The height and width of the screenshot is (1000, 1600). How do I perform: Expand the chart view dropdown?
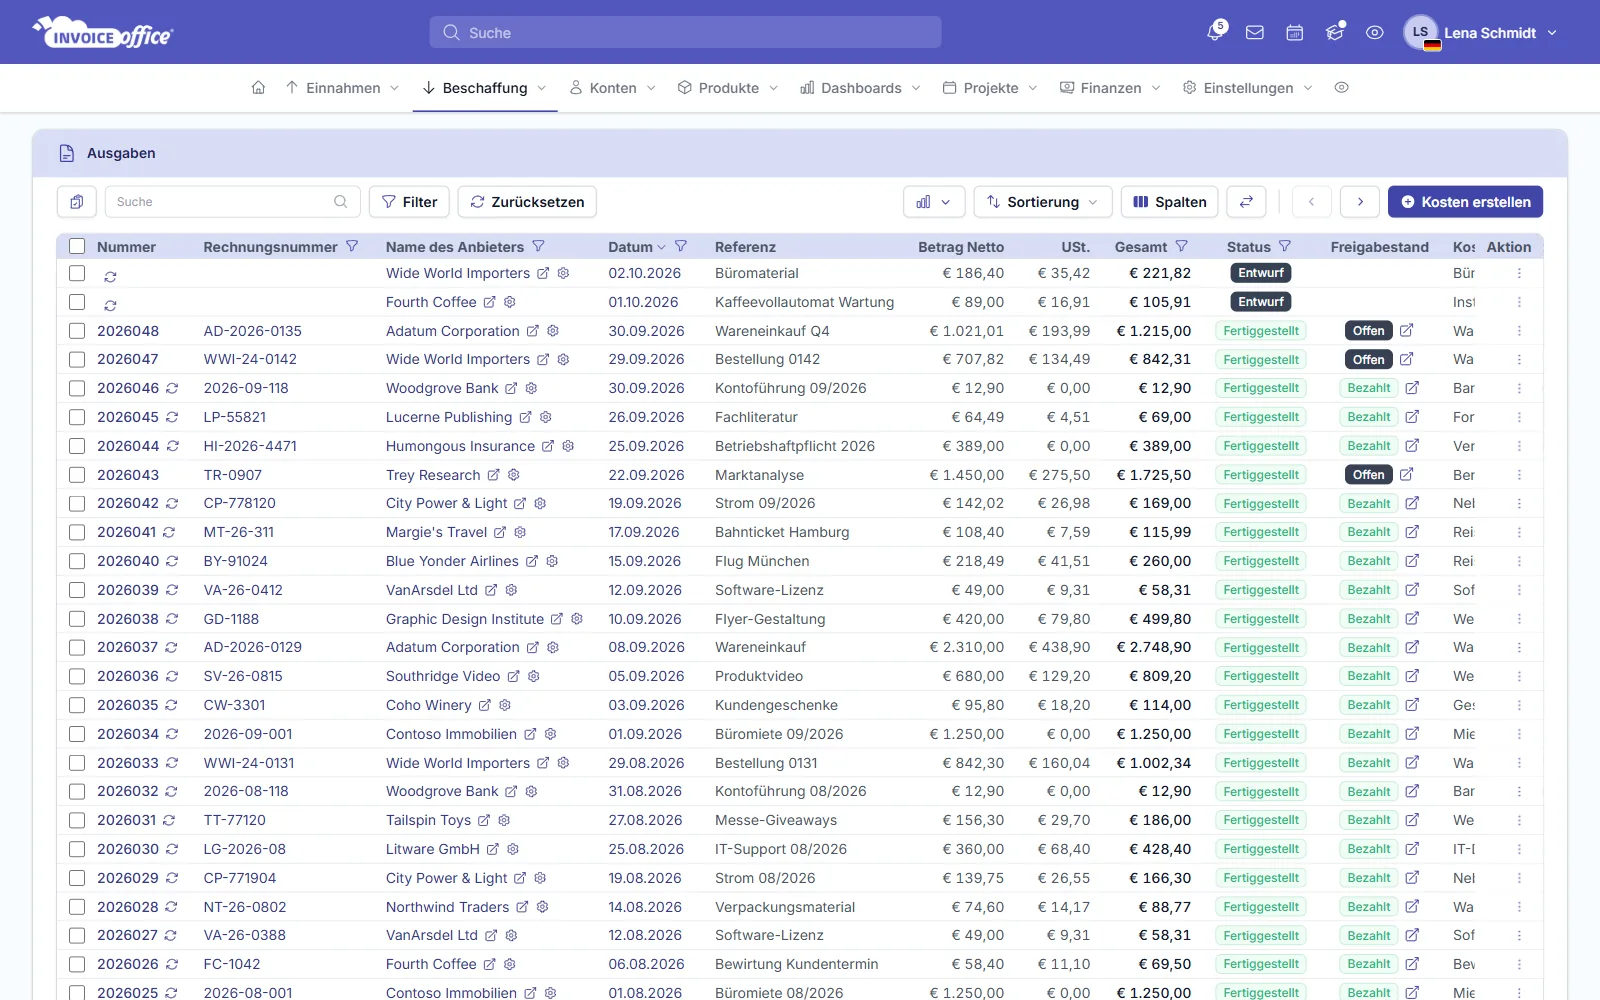[x=934, y=202]
